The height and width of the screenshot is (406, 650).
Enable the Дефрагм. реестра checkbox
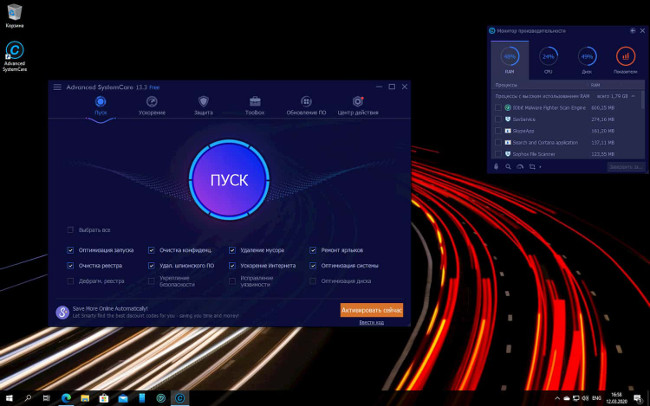click(70, 281)
